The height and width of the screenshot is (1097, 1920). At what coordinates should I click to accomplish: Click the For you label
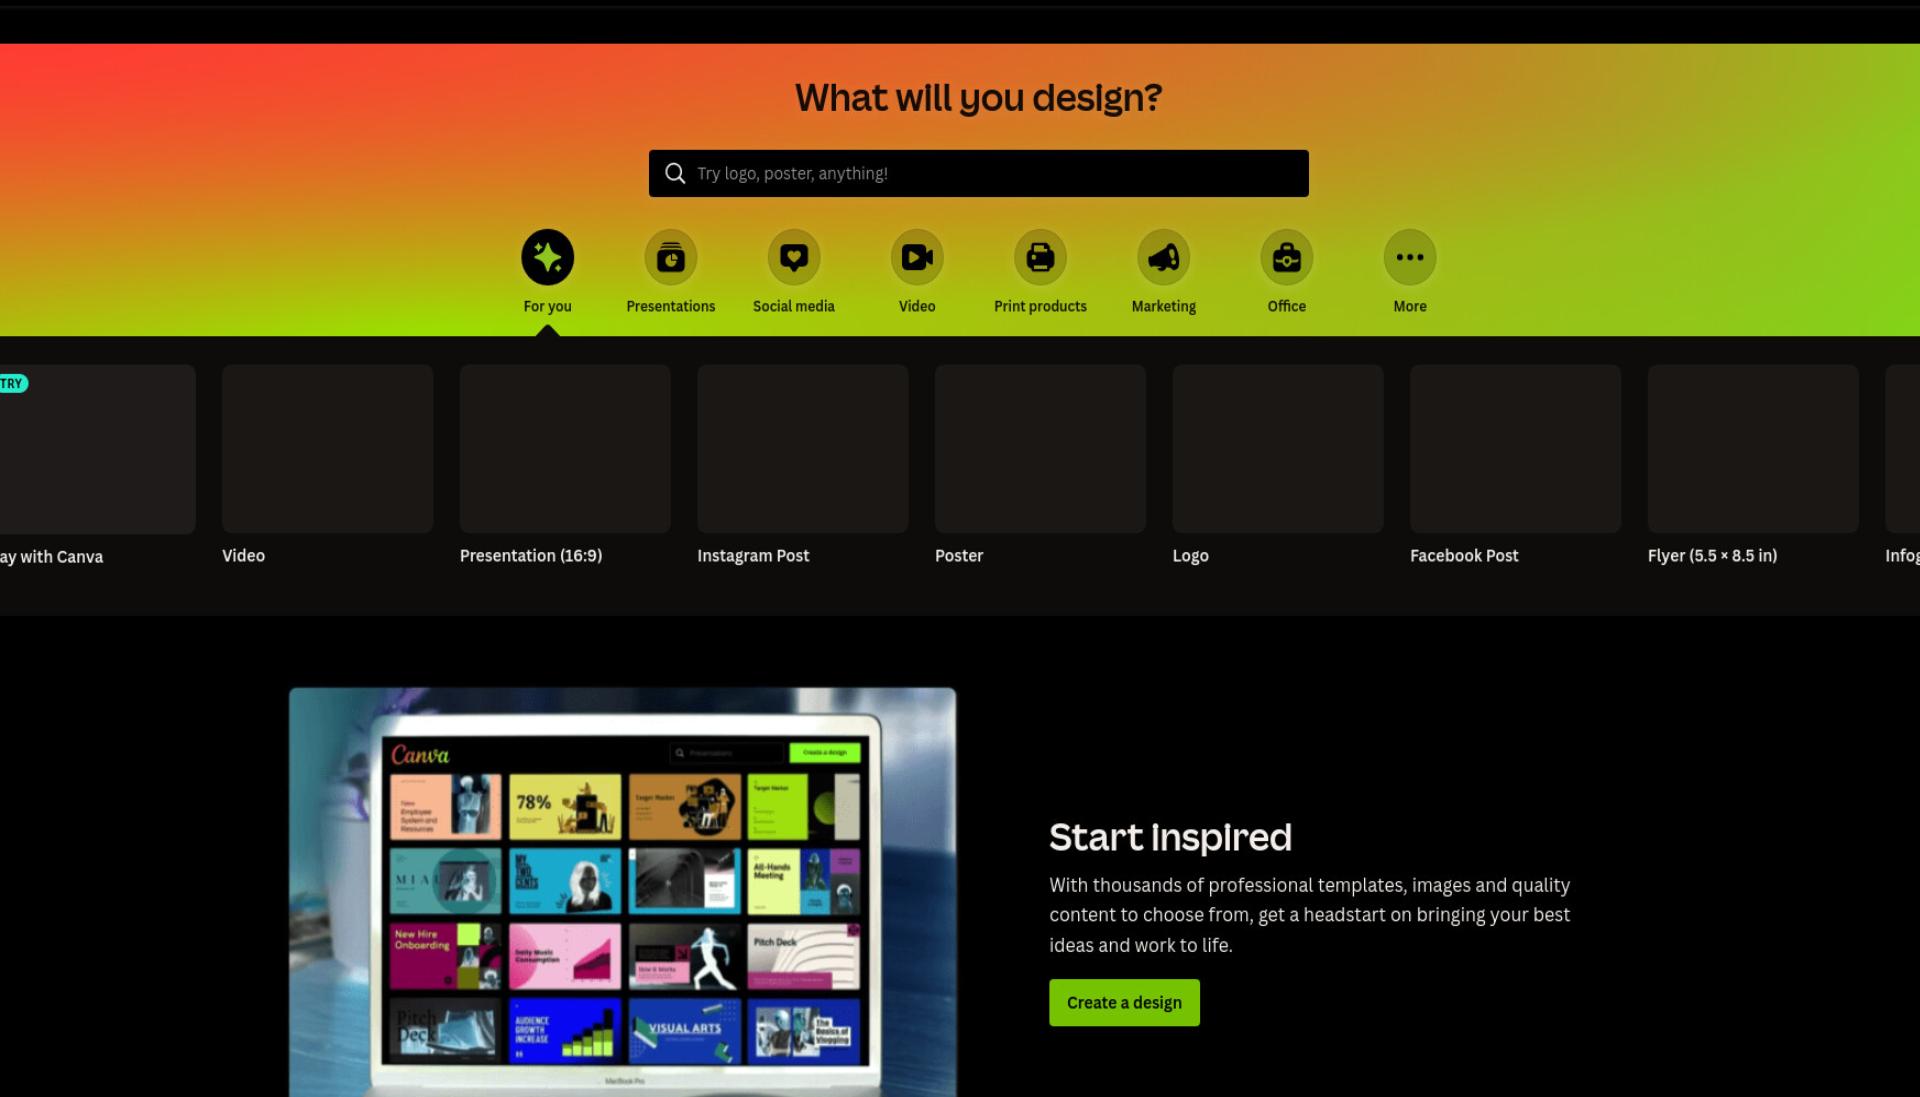[x=547, y=306]
